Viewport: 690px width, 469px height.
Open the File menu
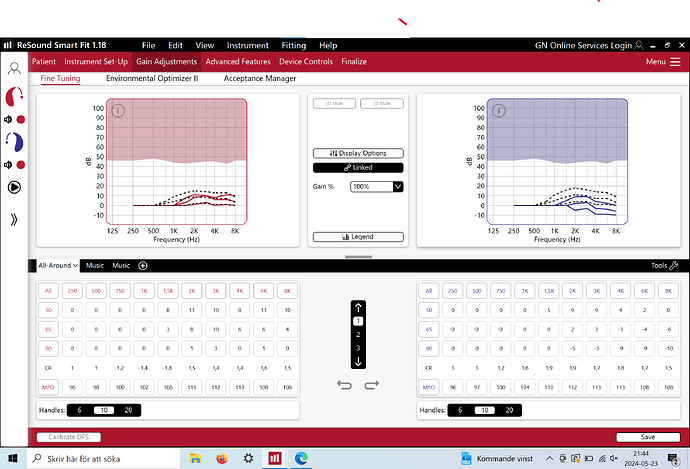148,45
